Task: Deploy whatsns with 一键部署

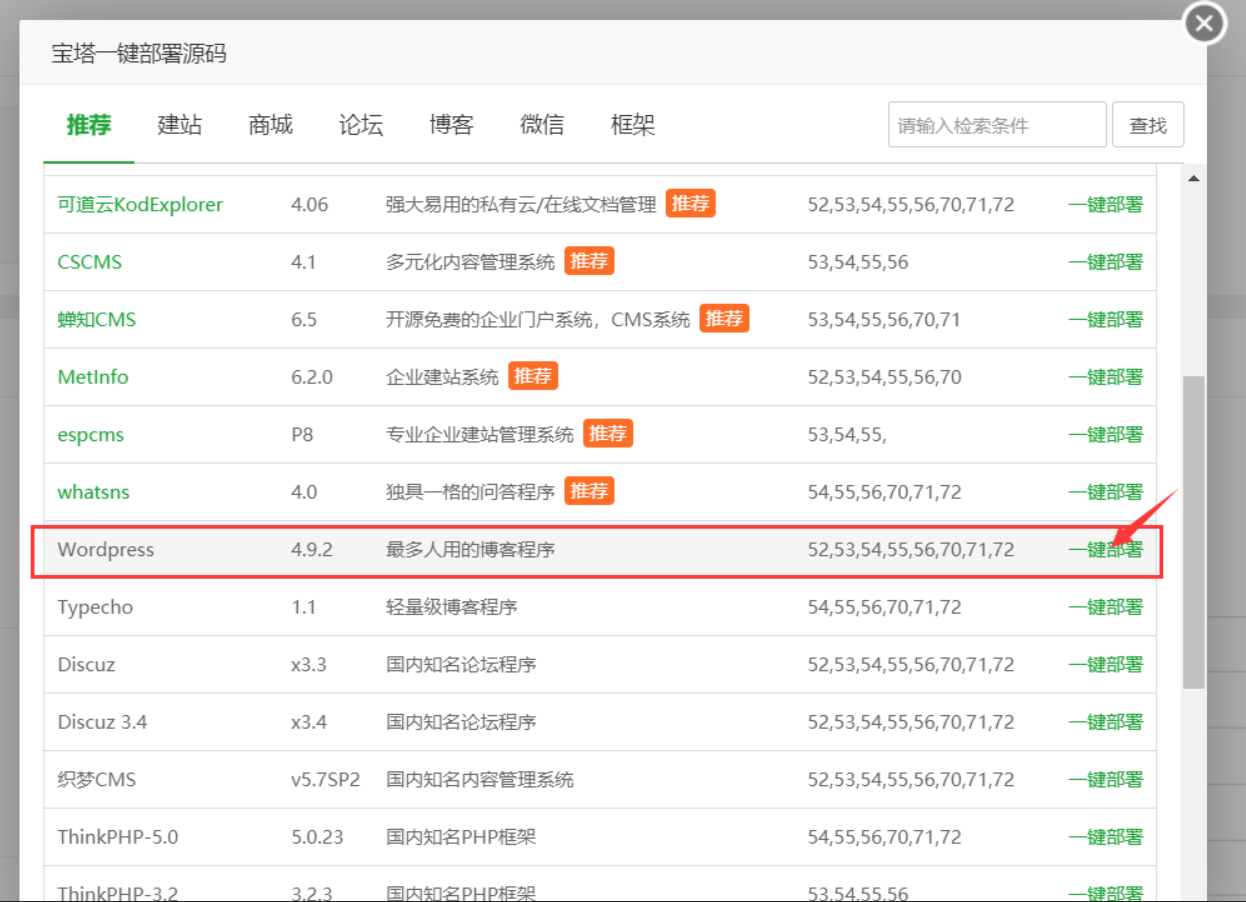Action: [x=1105, y=492]
